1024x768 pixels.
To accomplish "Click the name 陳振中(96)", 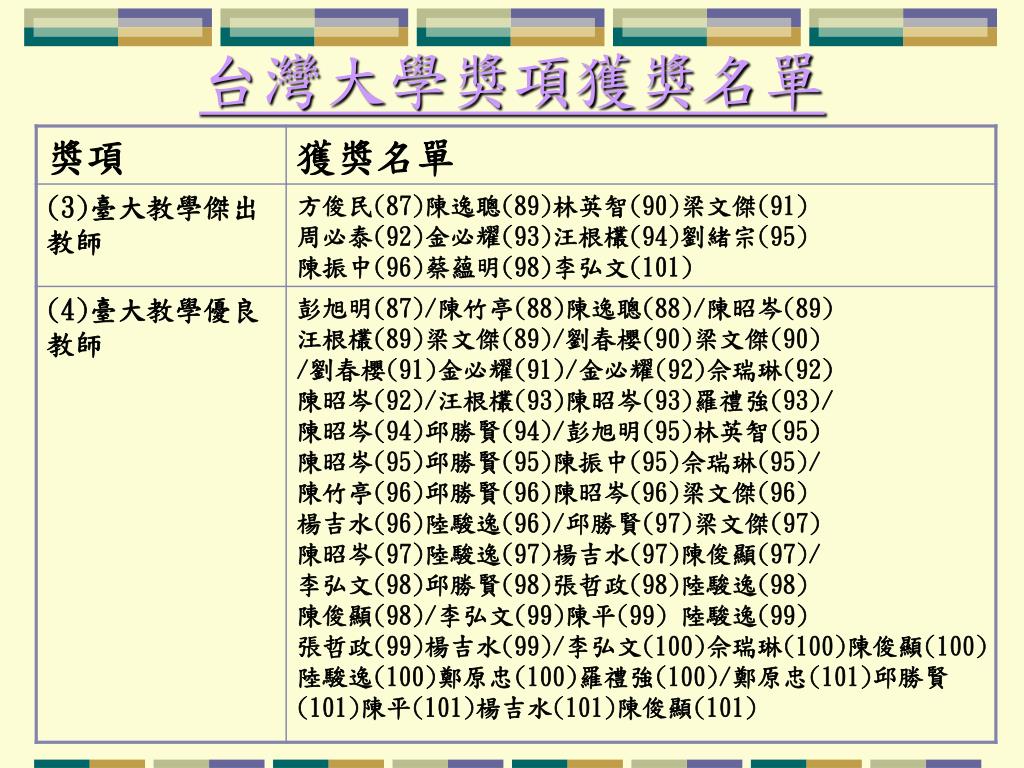I will pyautogui.click(x=361, y=267).
